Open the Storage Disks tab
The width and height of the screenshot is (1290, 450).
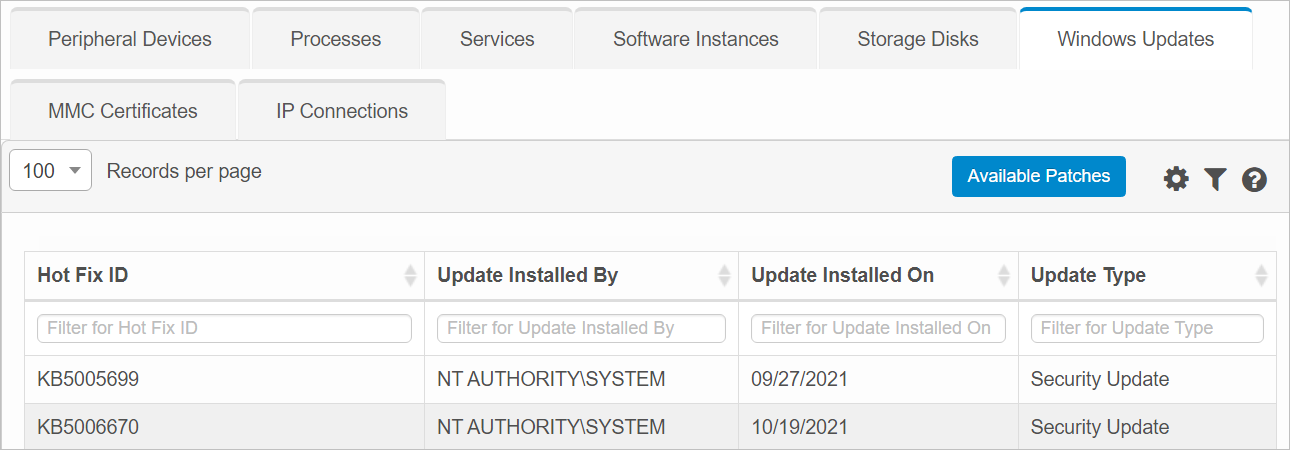[x=918, y=40]
